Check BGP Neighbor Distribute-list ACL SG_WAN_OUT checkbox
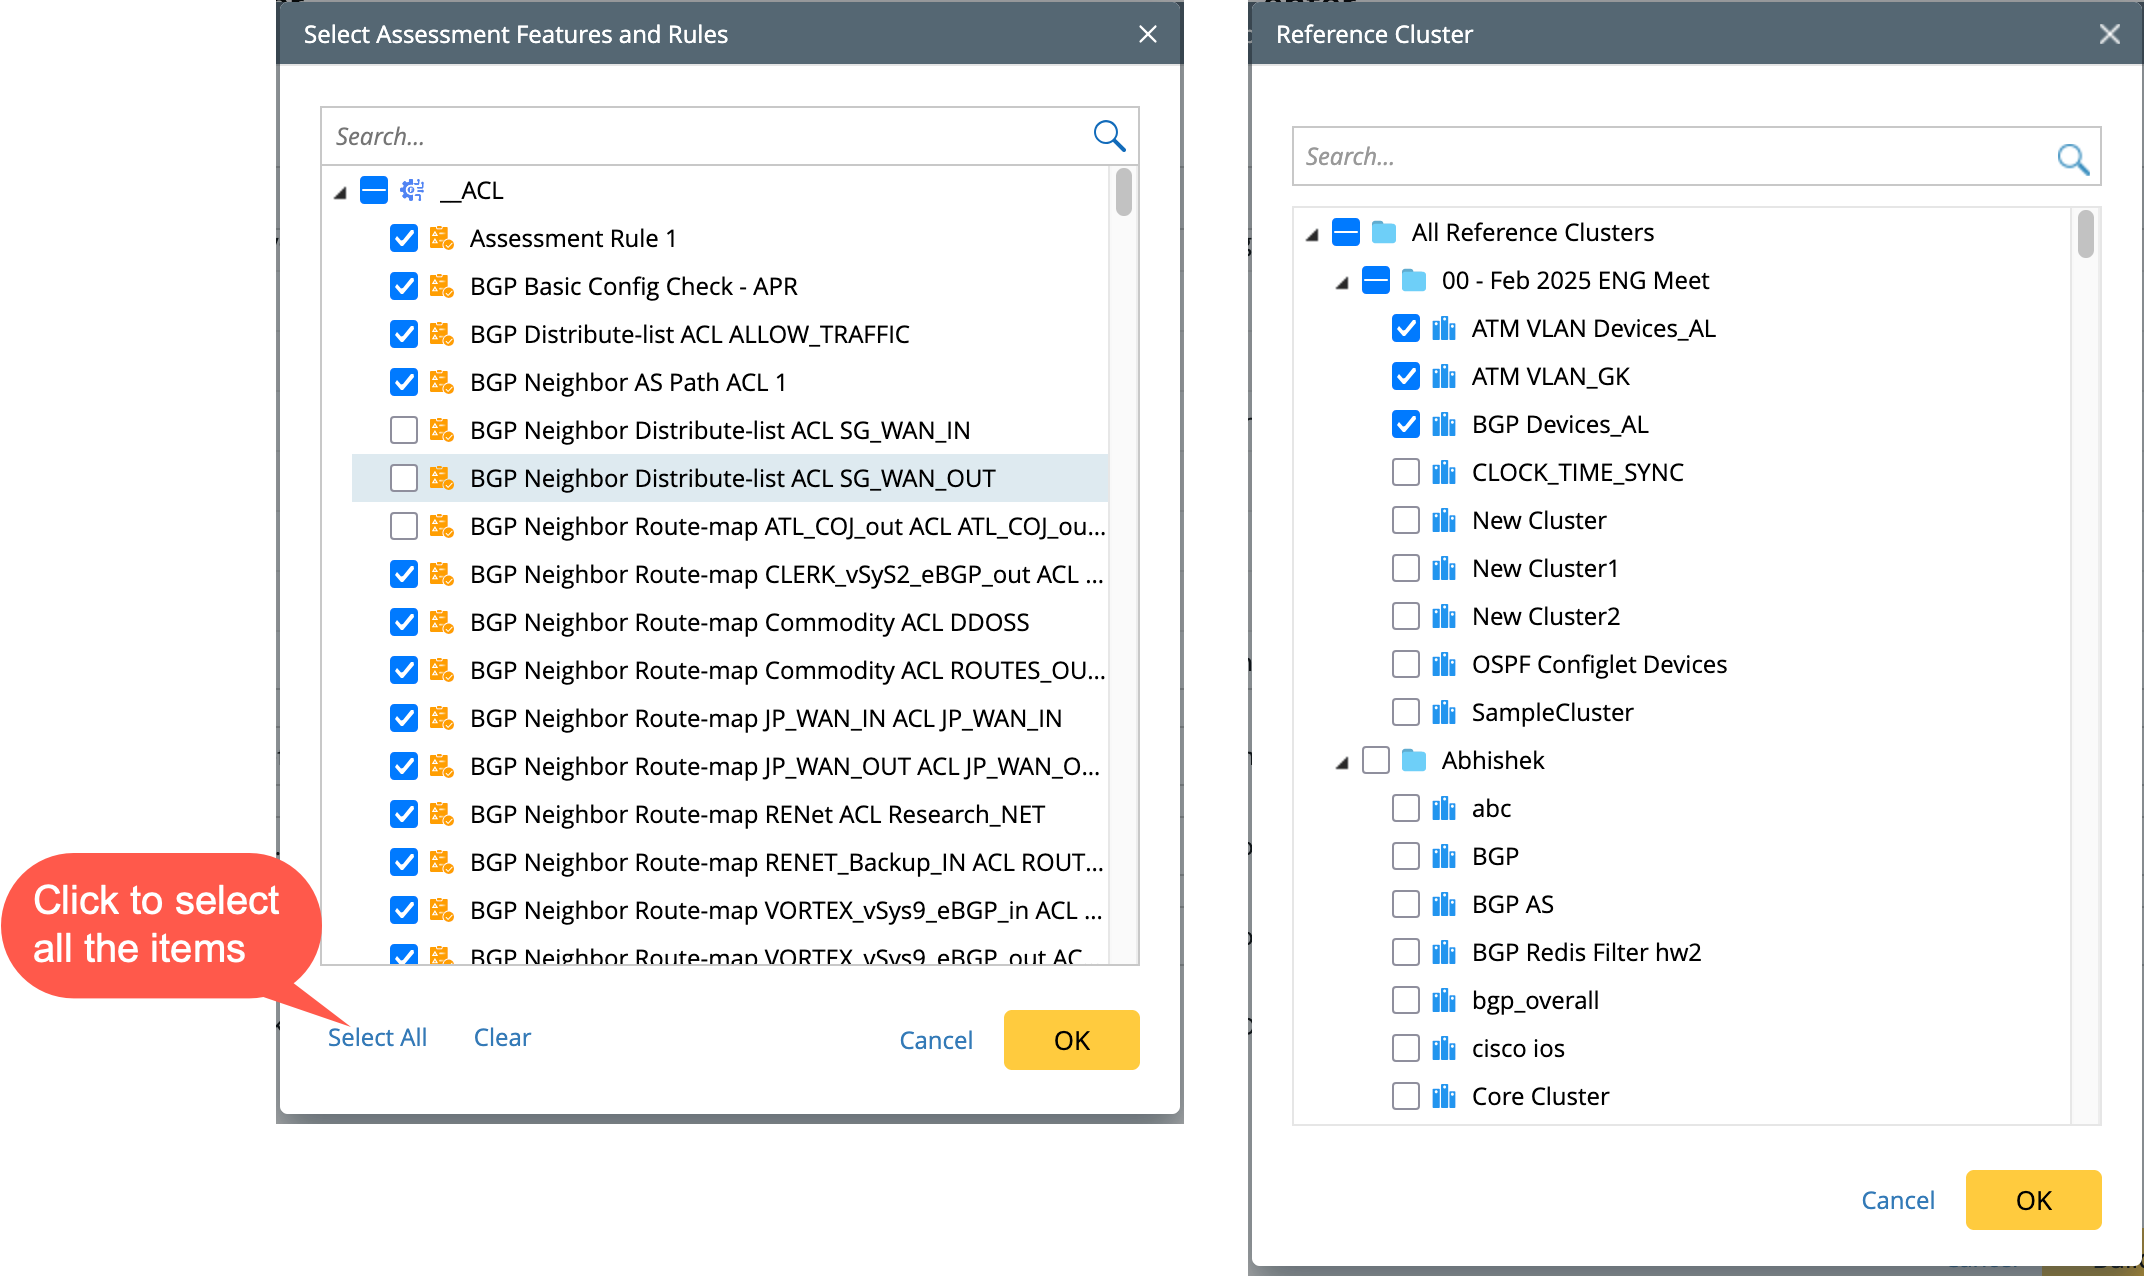Image resolution: width=2144 pixels, height=1278 pixels. pyautogui.click(x=404, y=479)
